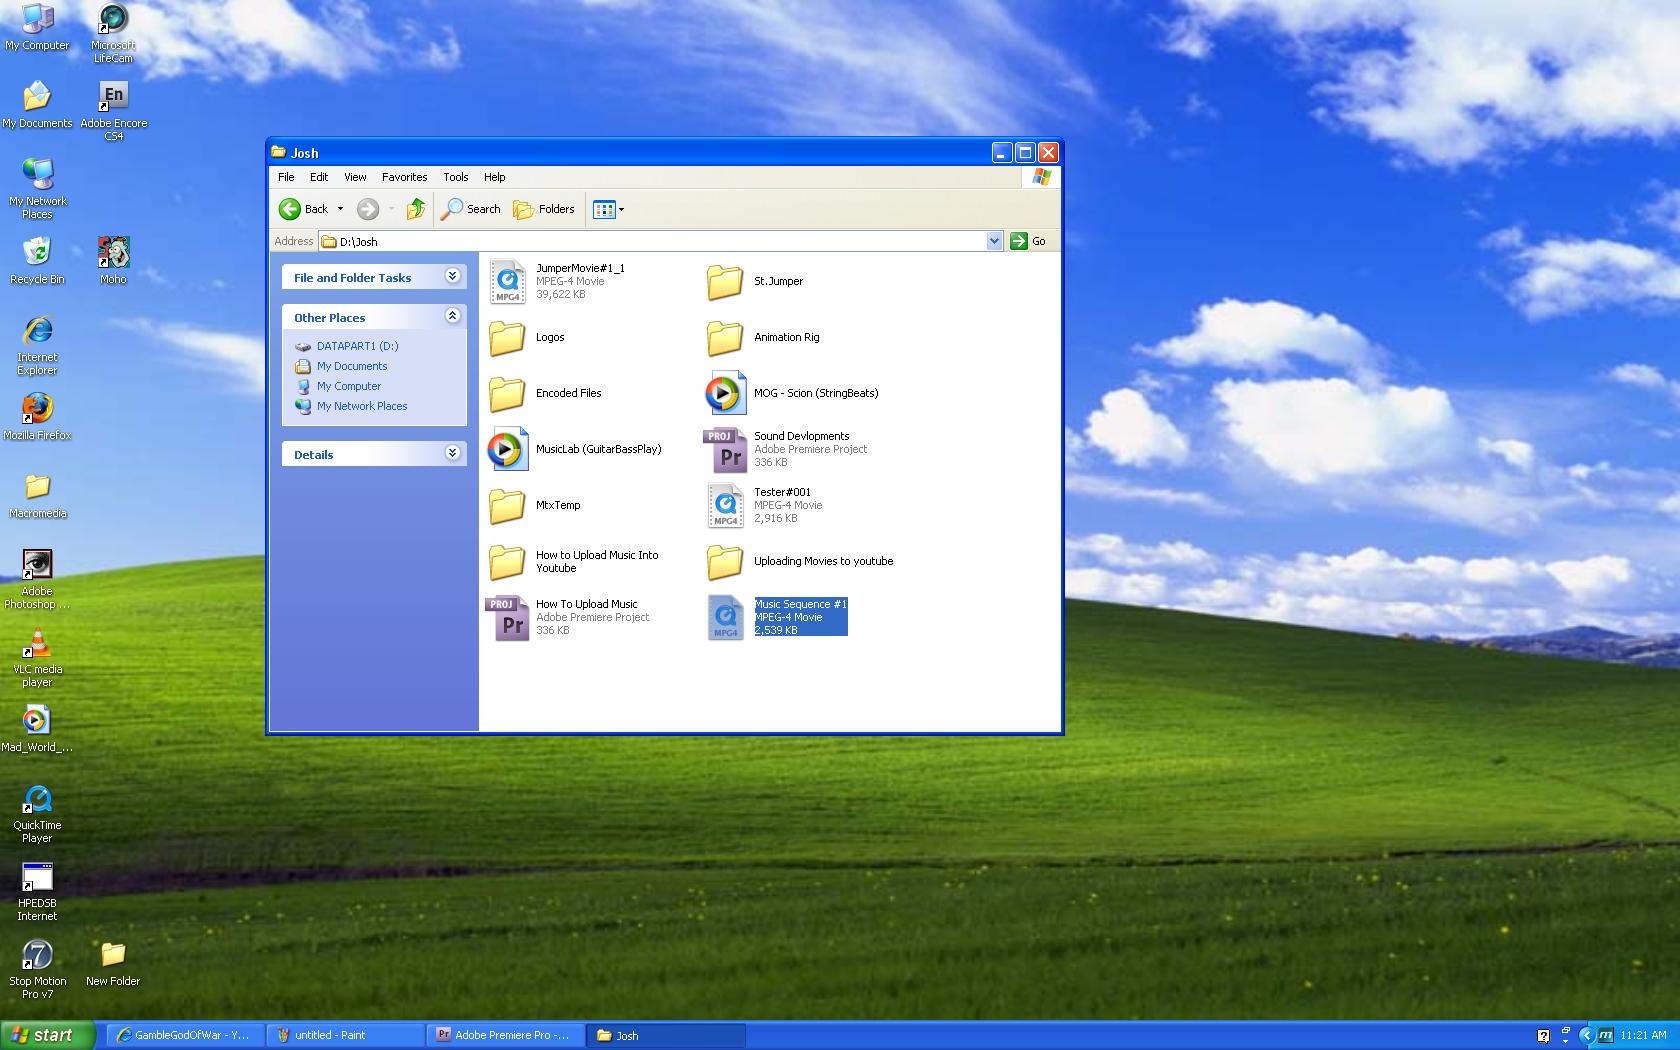Open the Forward history dropdown arrow
Image resolution: width=1680 pixels, height=1050 pixels.
click(x=391, y=209)
